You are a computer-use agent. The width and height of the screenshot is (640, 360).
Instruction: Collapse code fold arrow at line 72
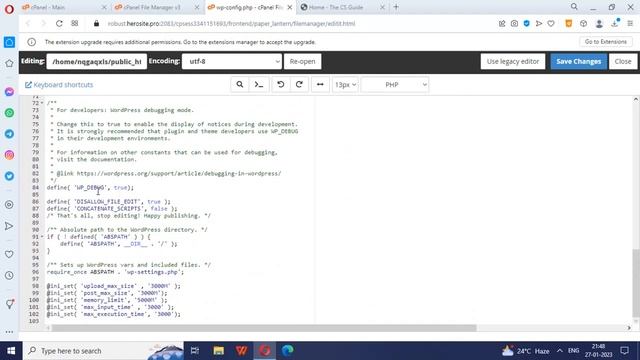pyautogui.click(x=42, y=103)
